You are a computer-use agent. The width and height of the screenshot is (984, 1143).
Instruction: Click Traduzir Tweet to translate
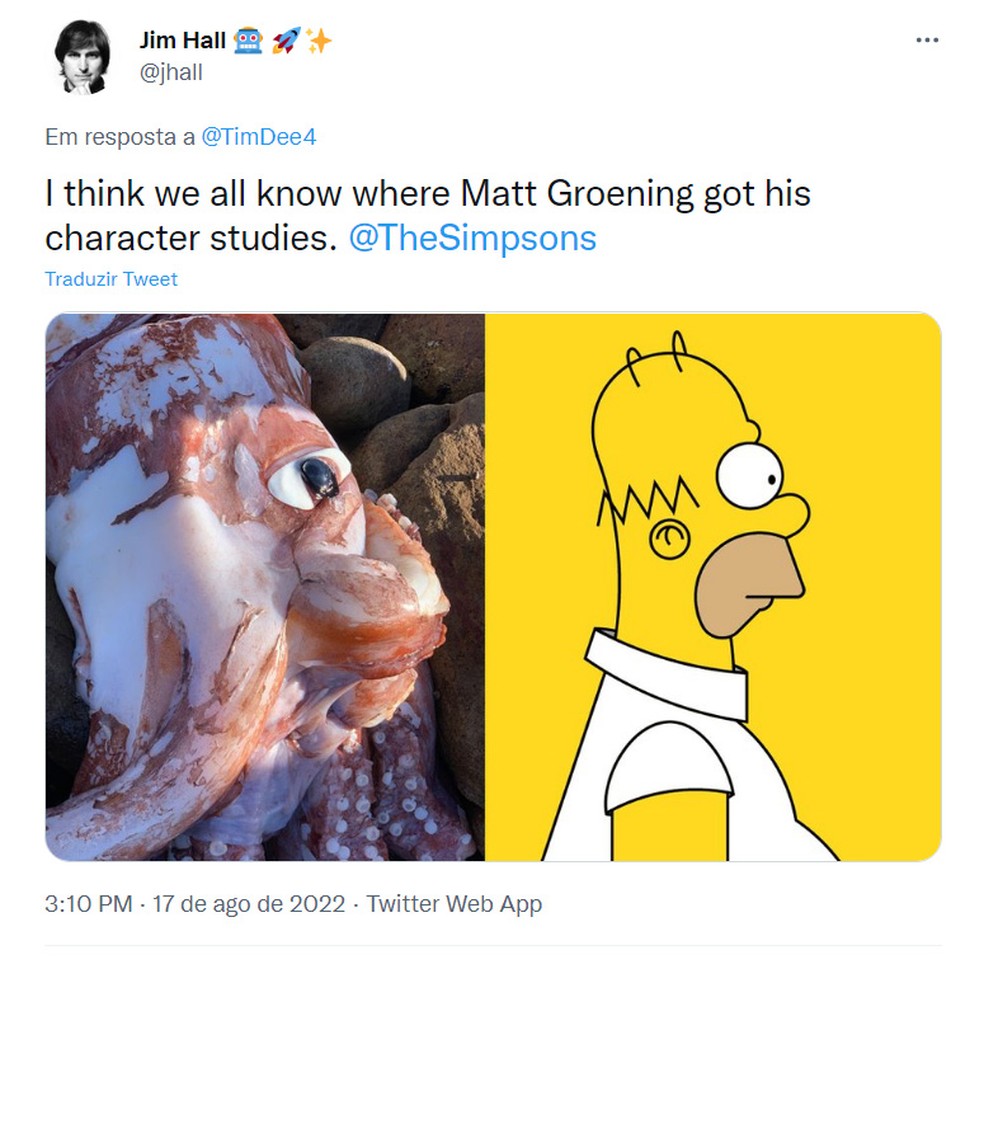(x=111, y=279)
